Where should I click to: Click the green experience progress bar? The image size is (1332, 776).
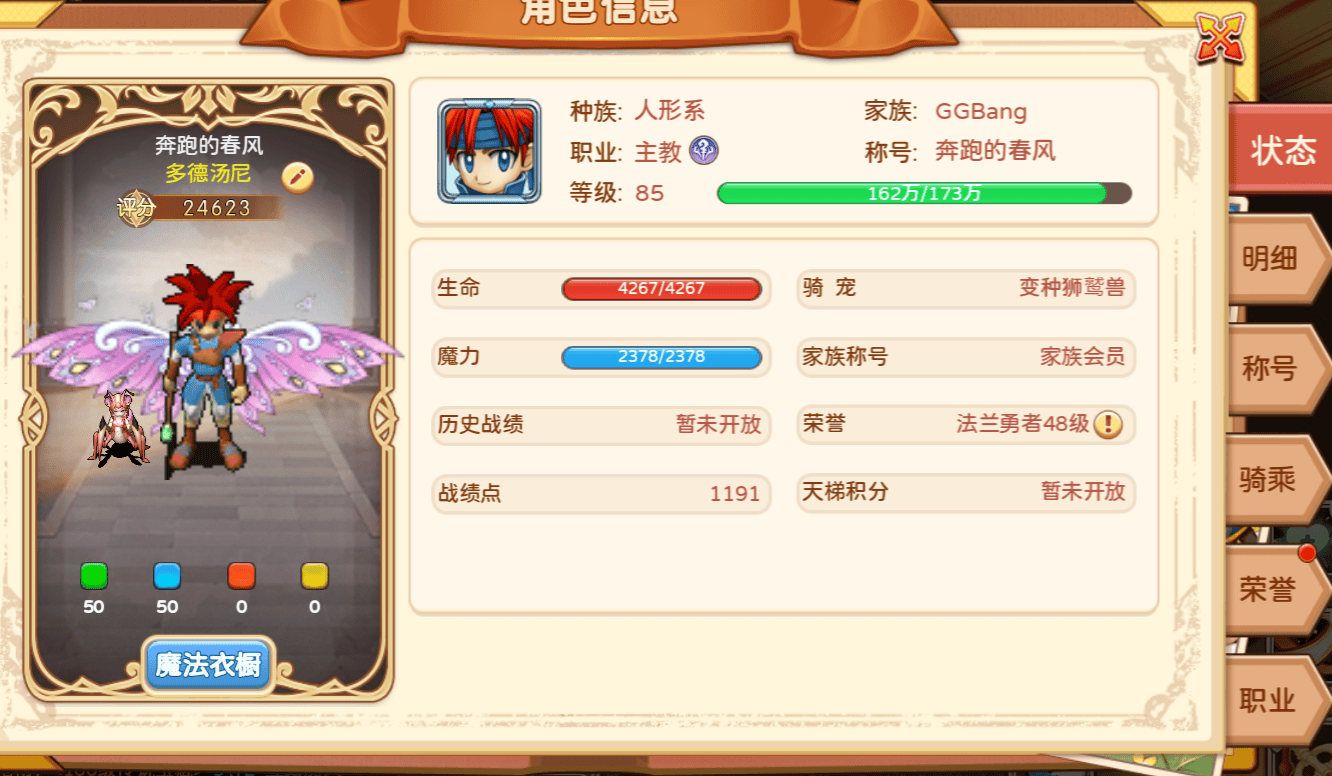[x=924, y=193]
